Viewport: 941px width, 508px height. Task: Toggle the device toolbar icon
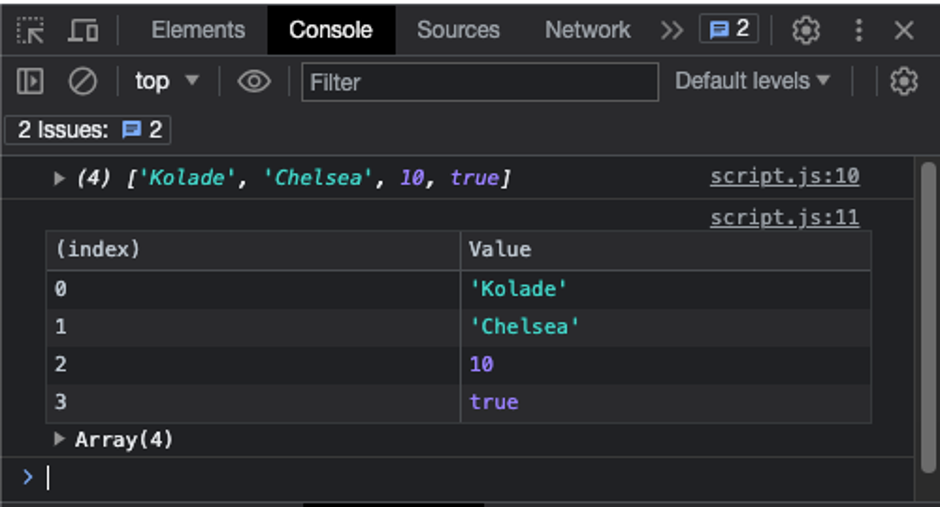(x=83, y=31)
